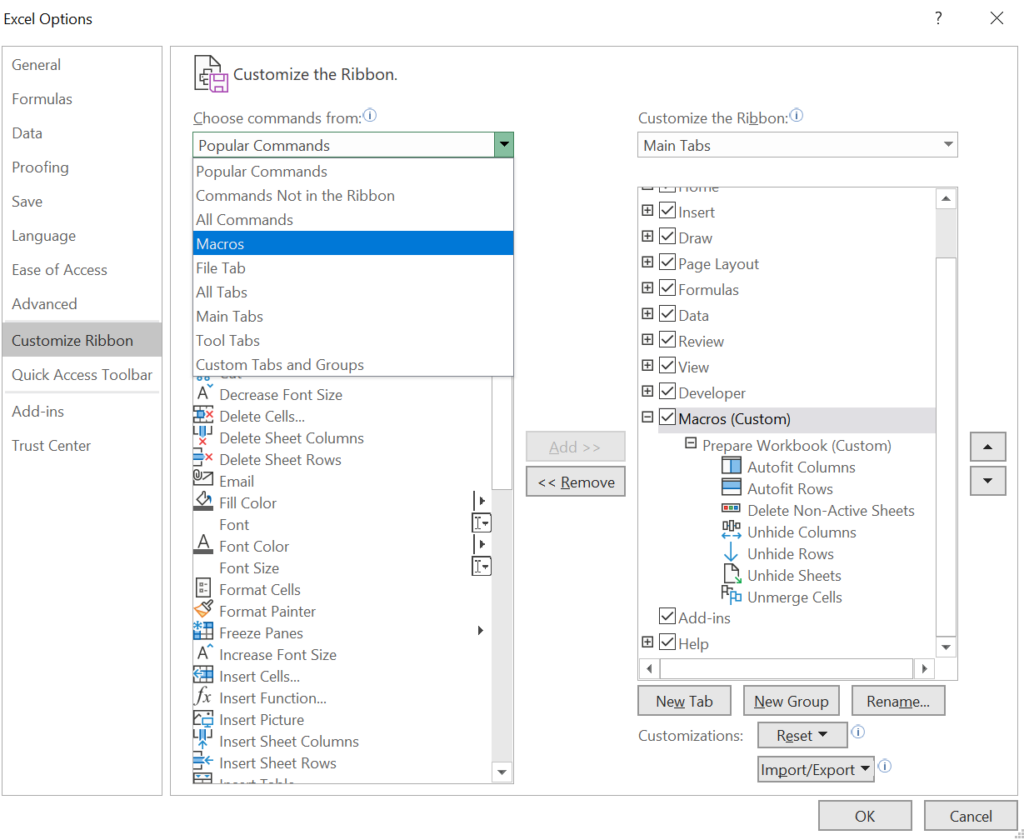Click the New Group button
Screen dimensions: 1024x840
click(x=791, y=701)
